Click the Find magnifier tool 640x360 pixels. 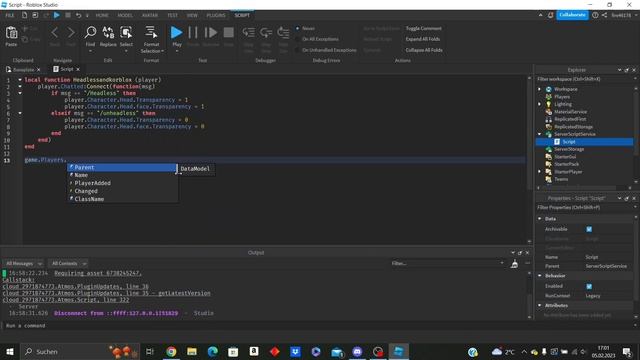tap(90, 33)
